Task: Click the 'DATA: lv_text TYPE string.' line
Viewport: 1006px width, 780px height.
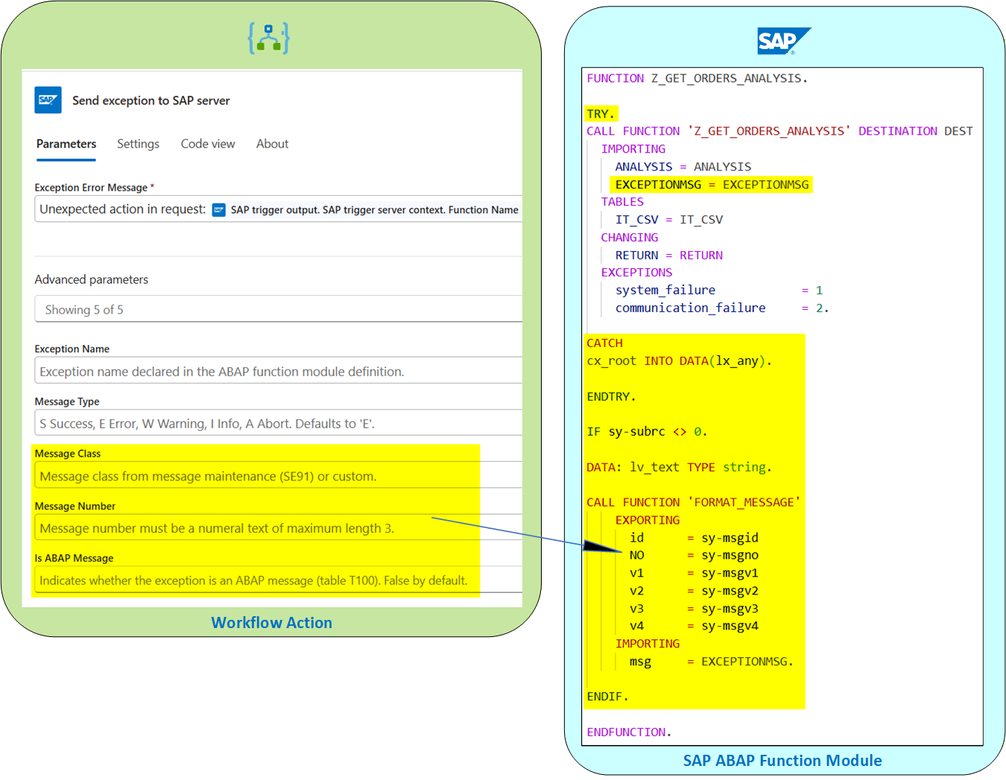Action: [679, 467]
